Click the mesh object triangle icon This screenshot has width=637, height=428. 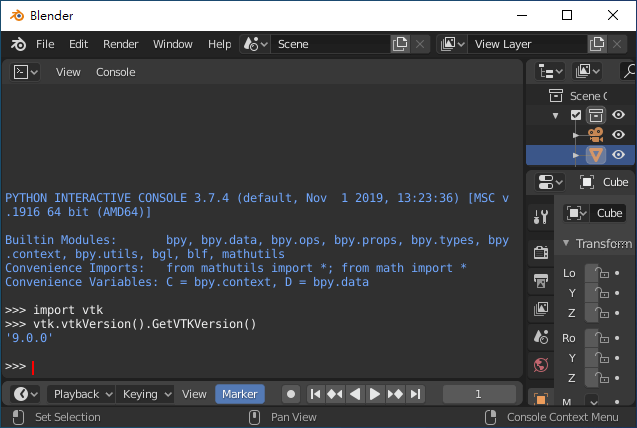[596, 155]
